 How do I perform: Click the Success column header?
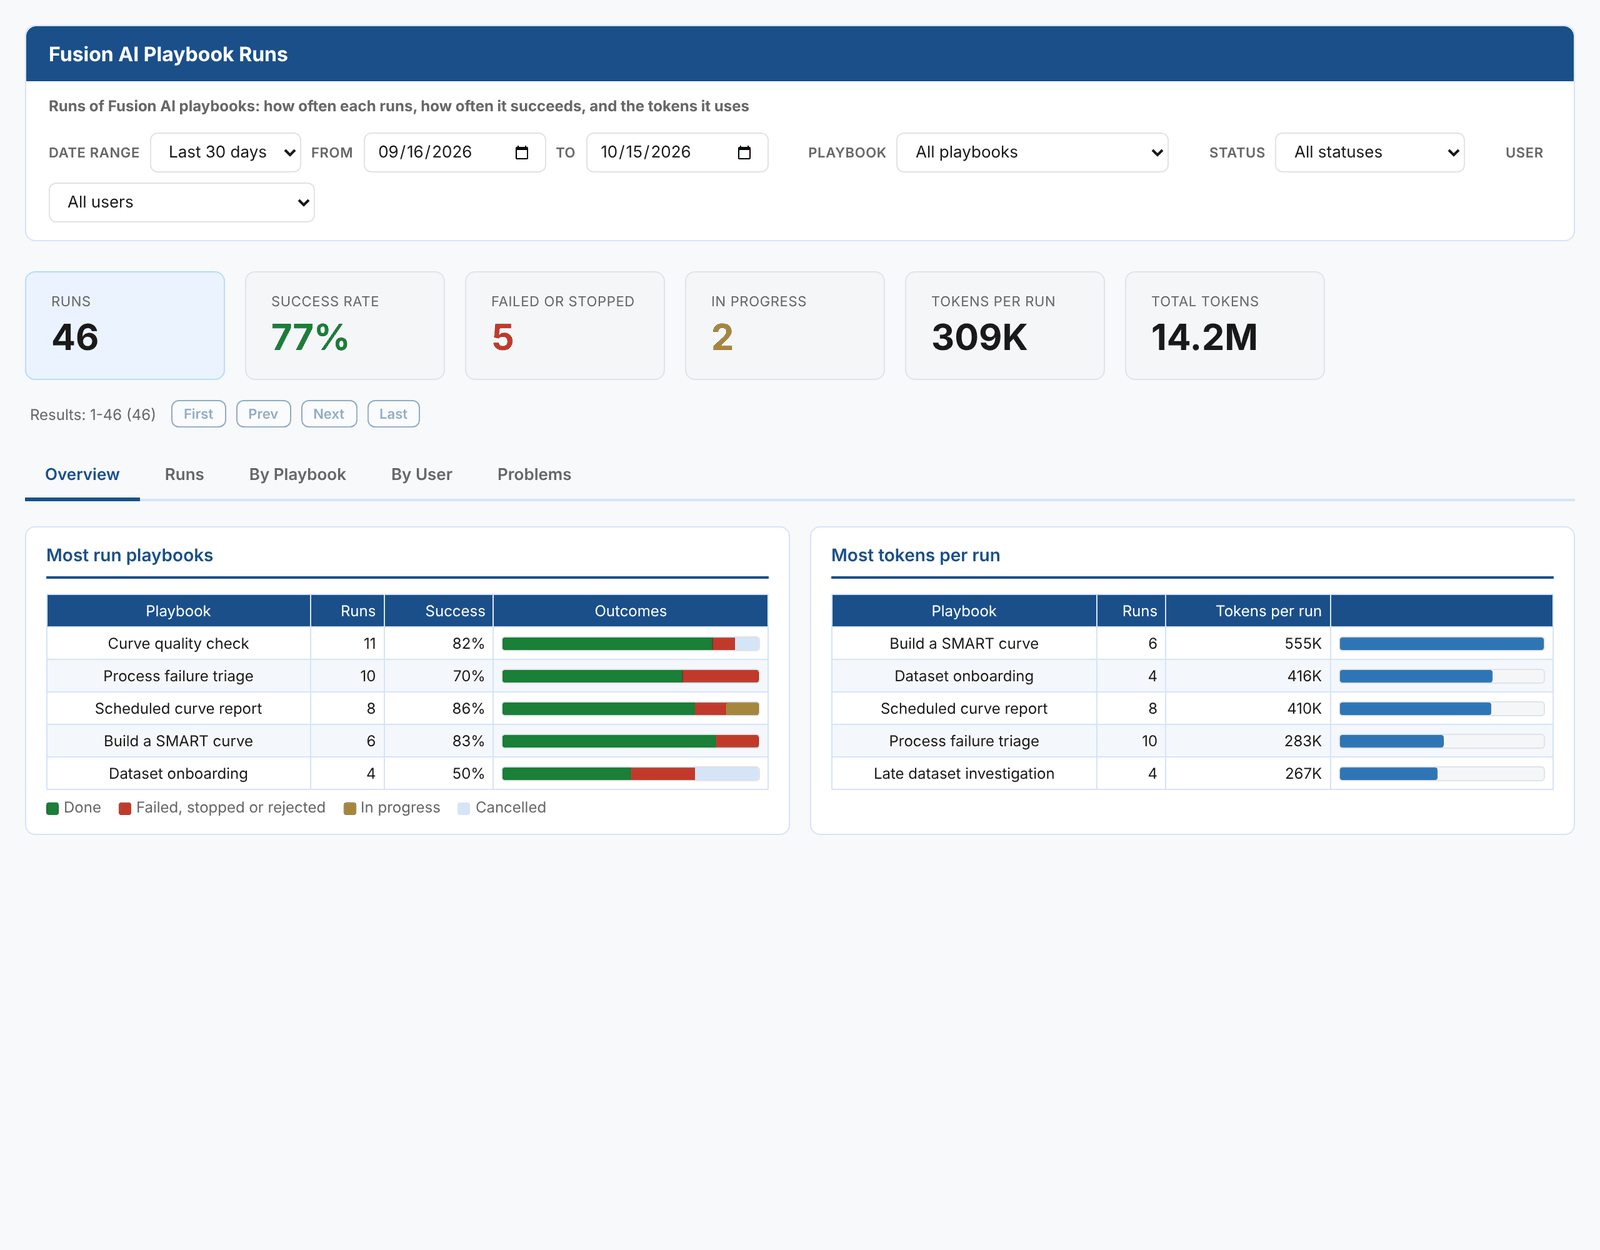click(439, 611)
